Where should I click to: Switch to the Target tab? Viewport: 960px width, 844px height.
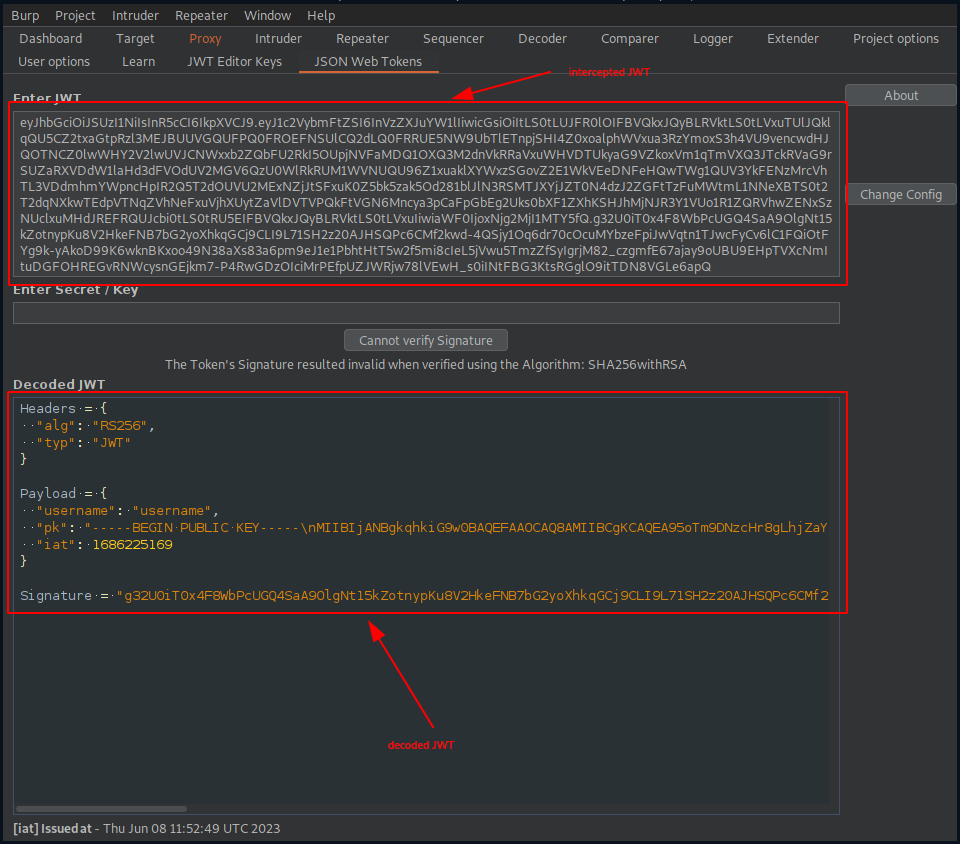135,38
